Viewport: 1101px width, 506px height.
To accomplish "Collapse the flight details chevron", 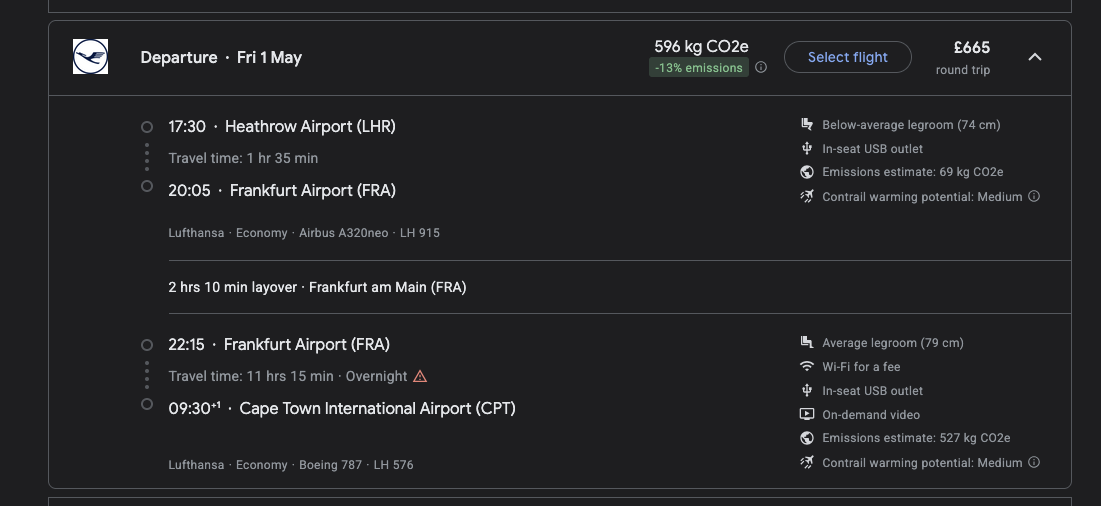I will click(x=1035, y=57).
